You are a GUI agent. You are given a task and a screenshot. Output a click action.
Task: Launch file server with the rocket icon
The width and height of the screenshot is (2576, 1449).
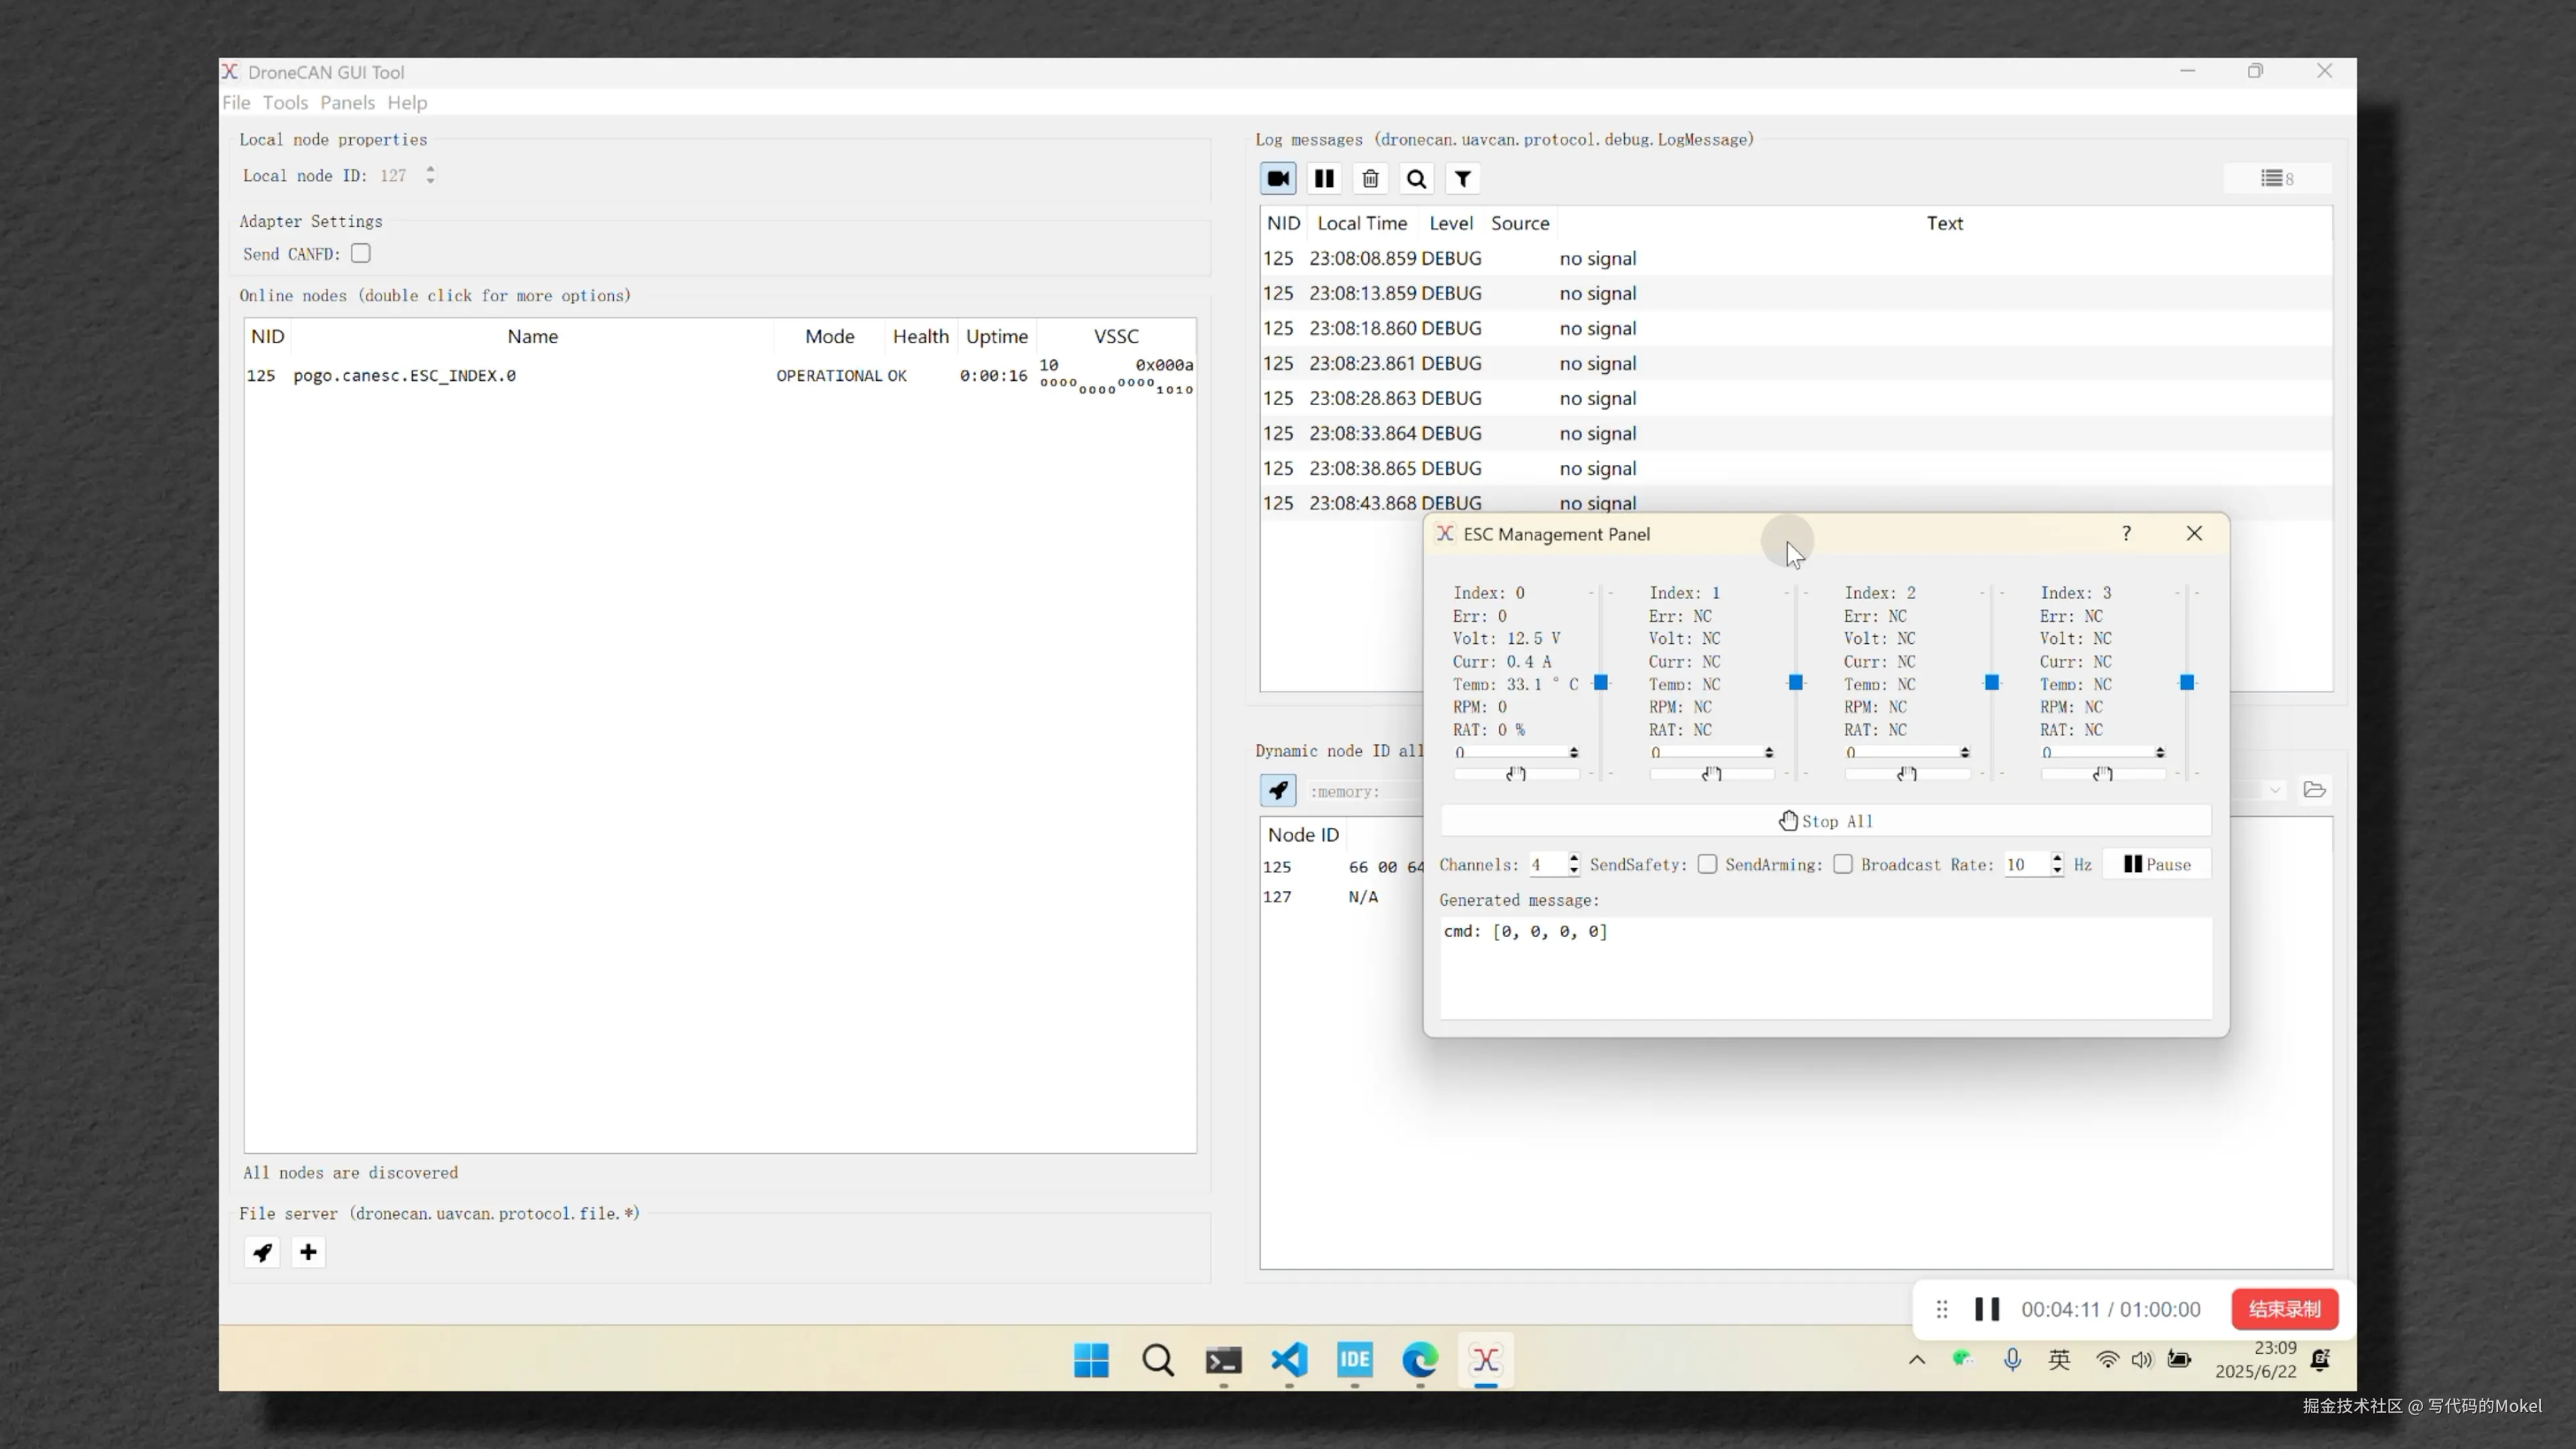pyautogui.click(x=262, y=1252)
